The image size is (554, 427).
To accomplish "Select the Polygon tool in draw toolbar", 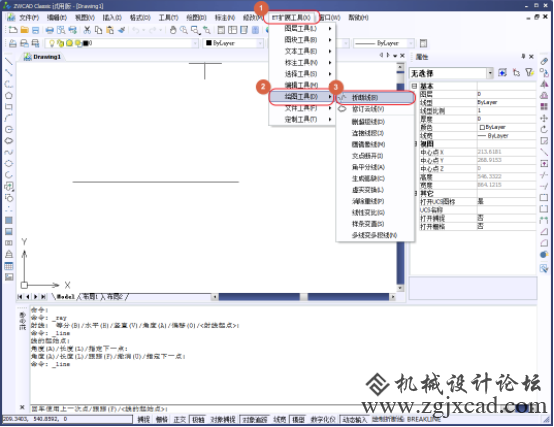I will 9,95.
